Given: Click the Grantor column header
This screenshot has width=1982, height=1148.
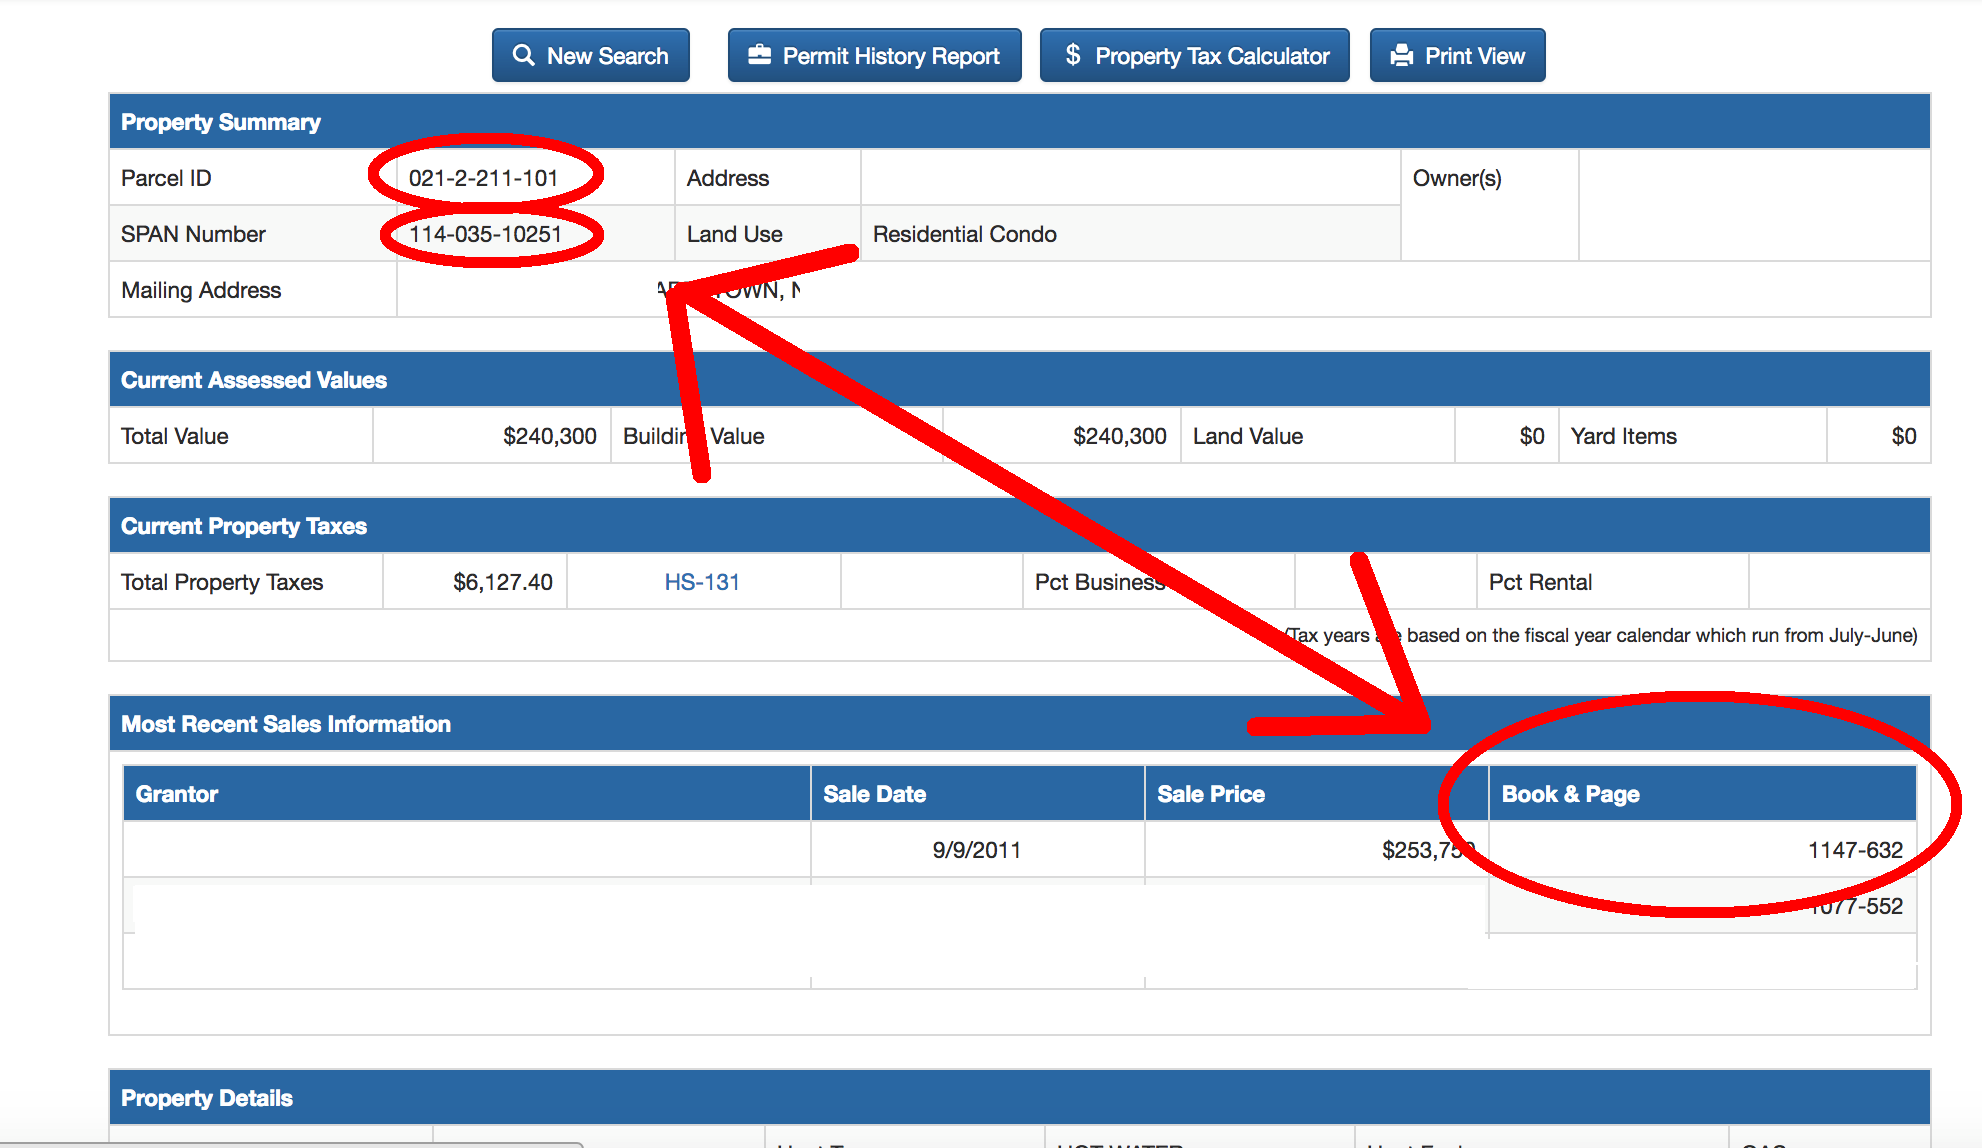Looking at the screenshot, I should click(x=177, y=793).
